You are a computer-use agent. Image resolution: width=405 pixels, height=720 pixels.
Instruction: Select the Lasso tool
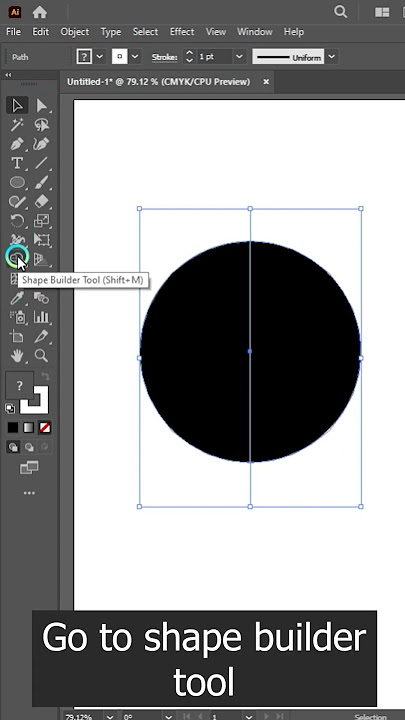coord(42,125)
